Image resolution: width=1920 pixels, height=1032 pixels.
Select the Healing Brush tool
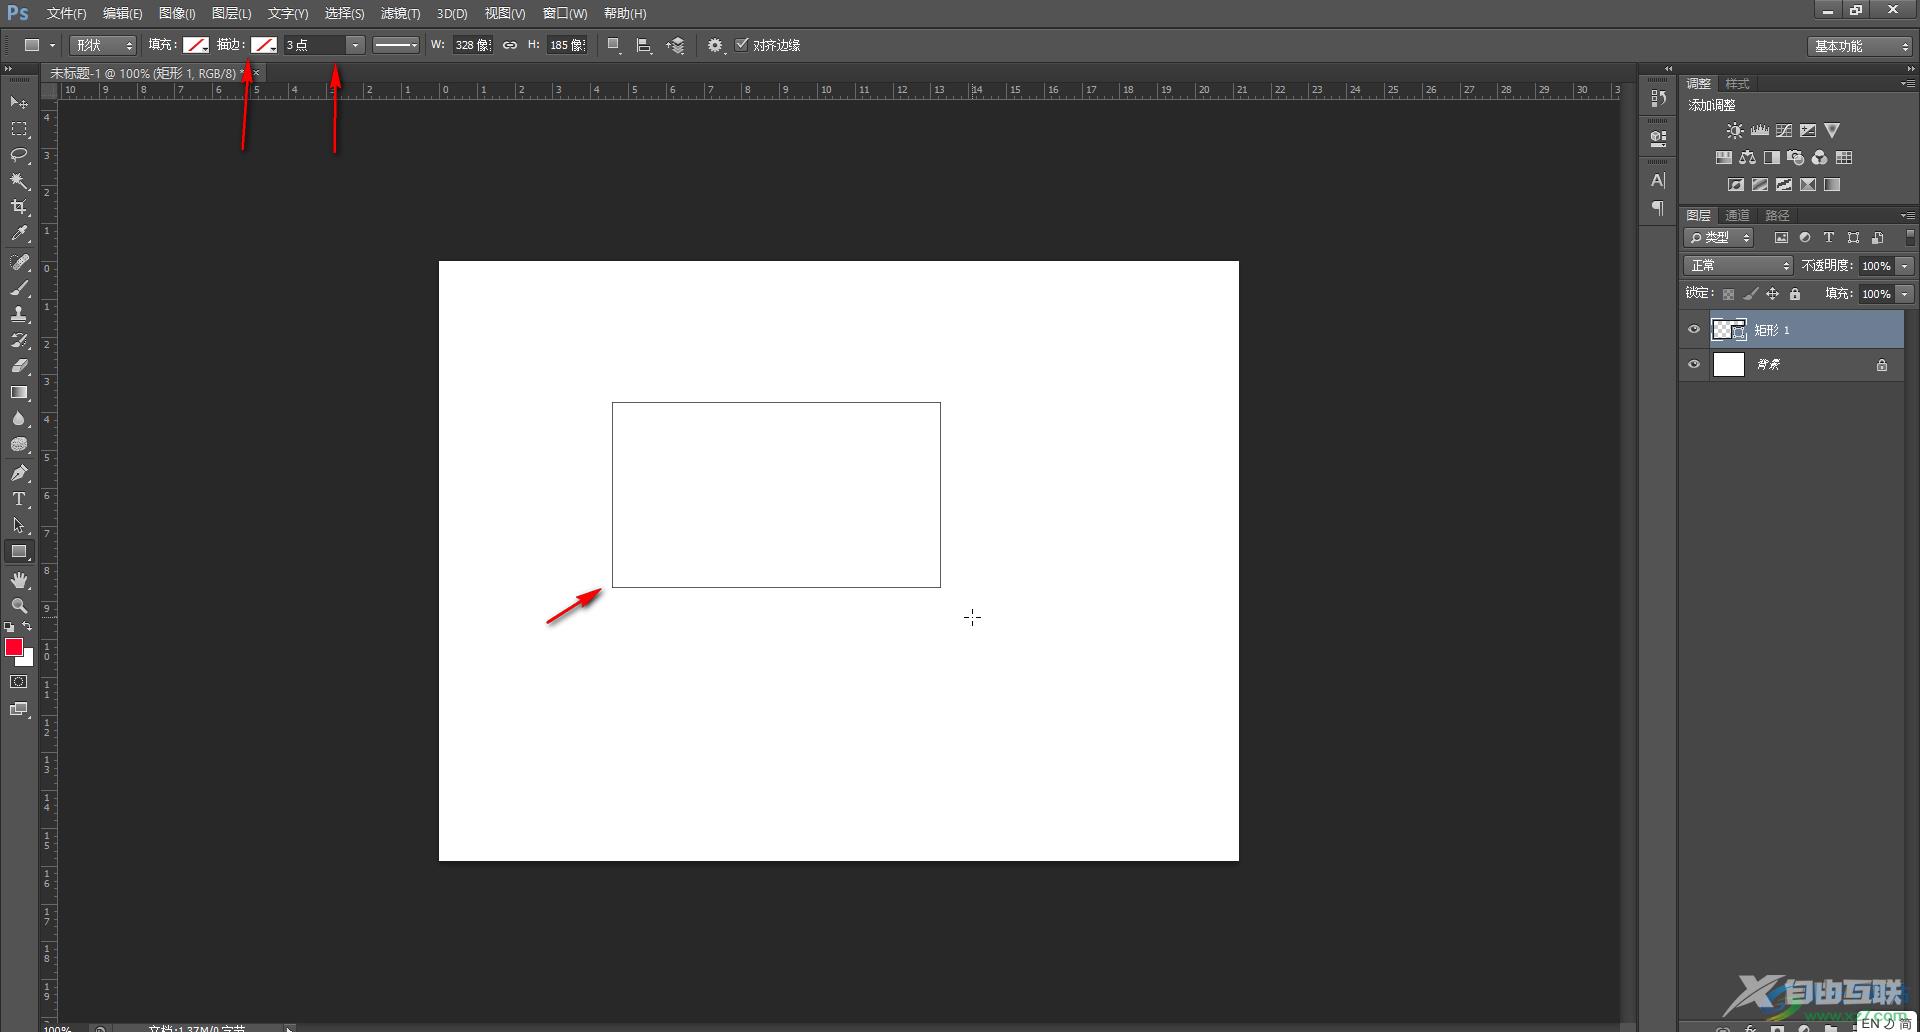click(x=19, y=262)
